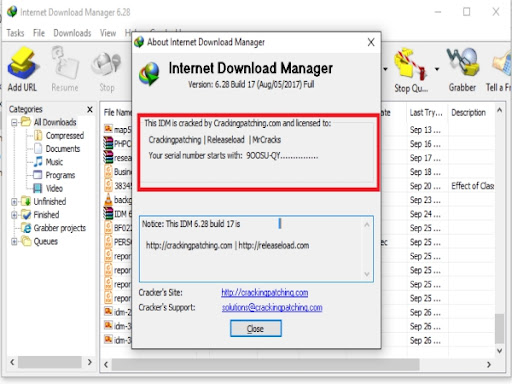
Task: Open the Downloads menu
Action: click(x=72, y=33)
